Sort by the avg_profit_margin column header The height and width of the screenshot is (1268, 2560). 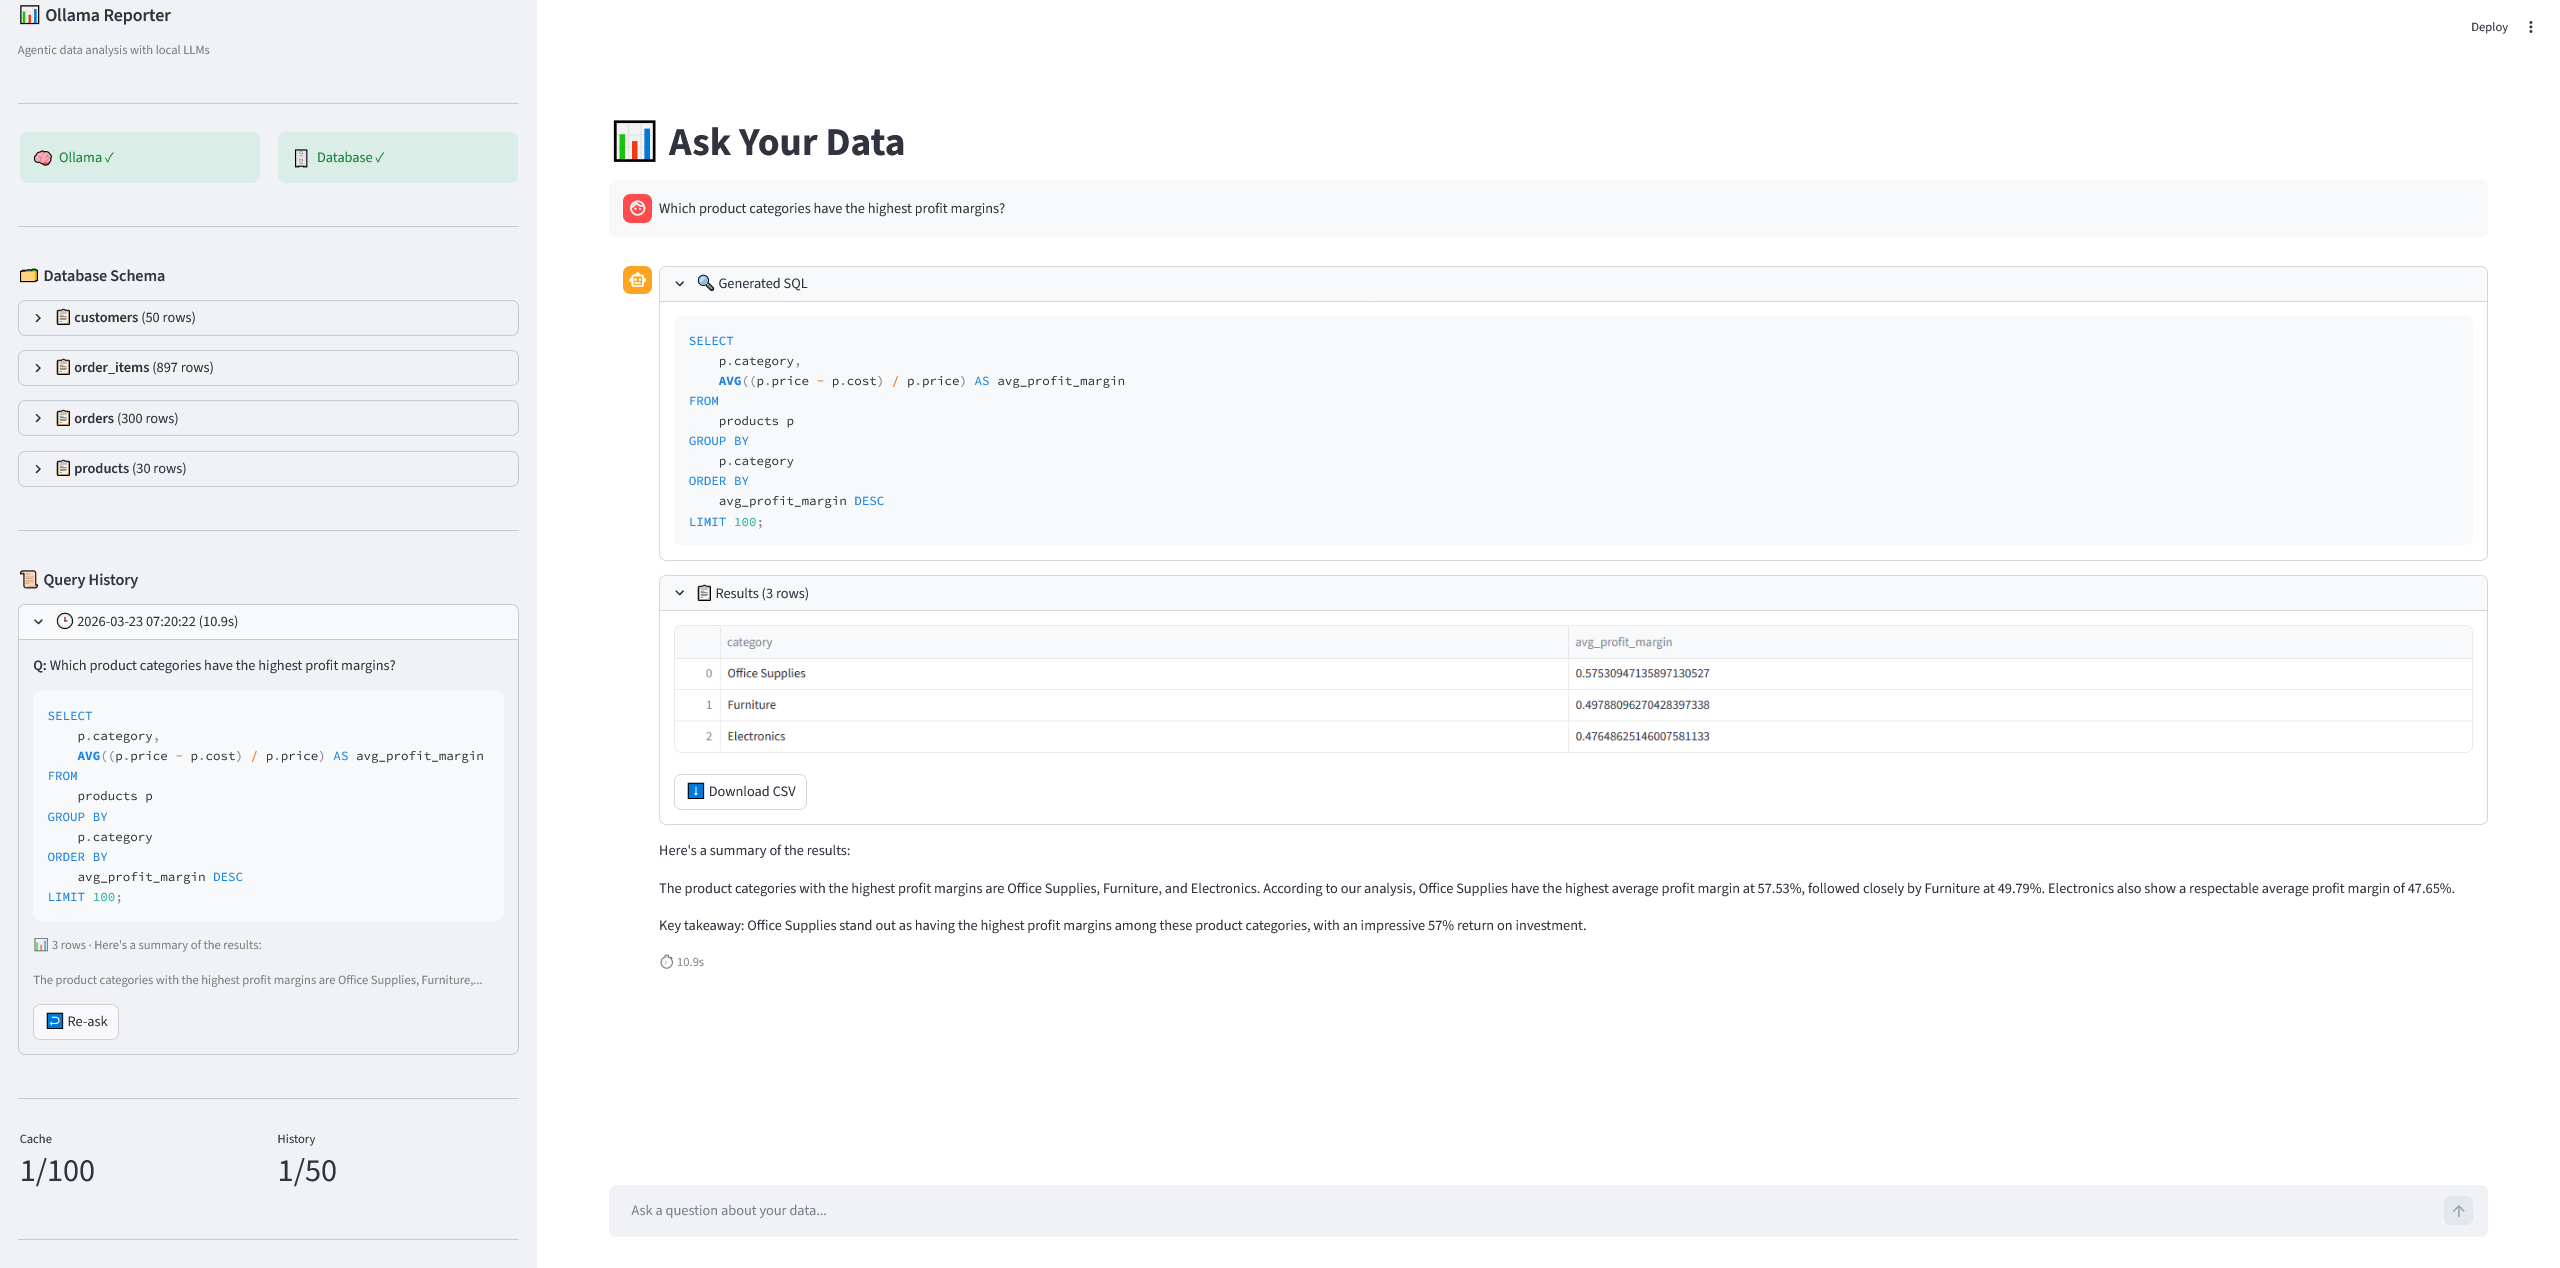[1623, 642]
